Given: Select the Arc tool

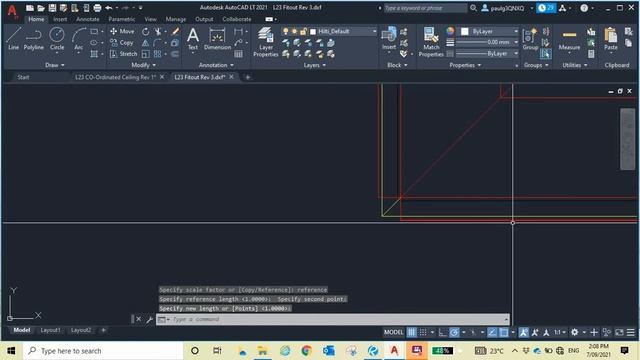Looking at the screenshot, I should click(78, 39).
